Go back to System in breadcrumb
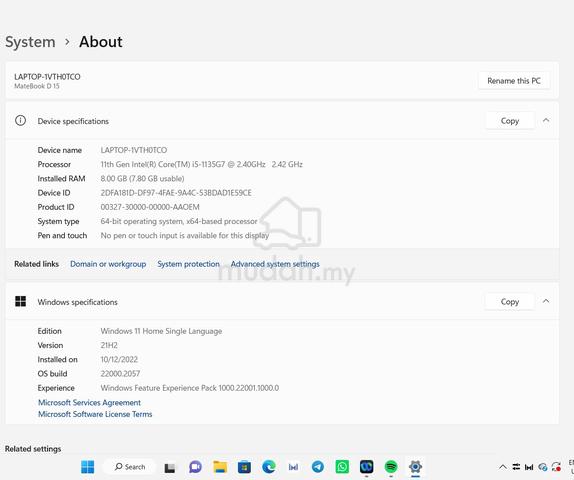 [30, 42]
